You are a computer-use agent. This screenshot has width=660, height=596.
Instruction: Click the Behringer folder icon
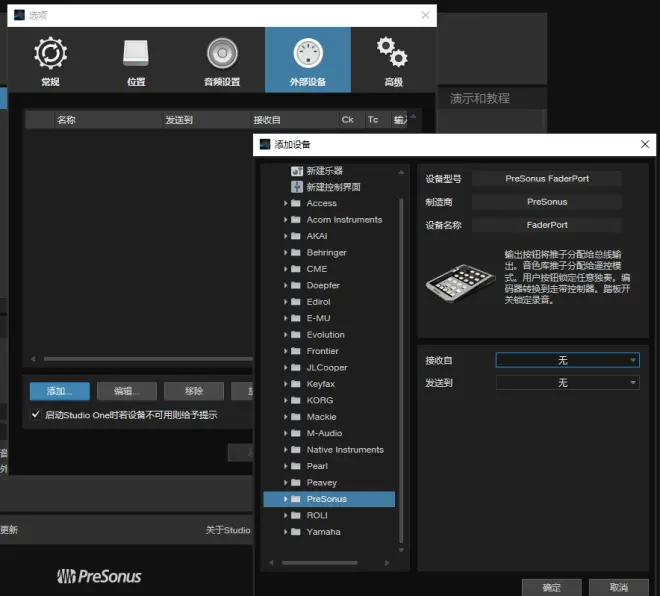click(x=296, y=253)
